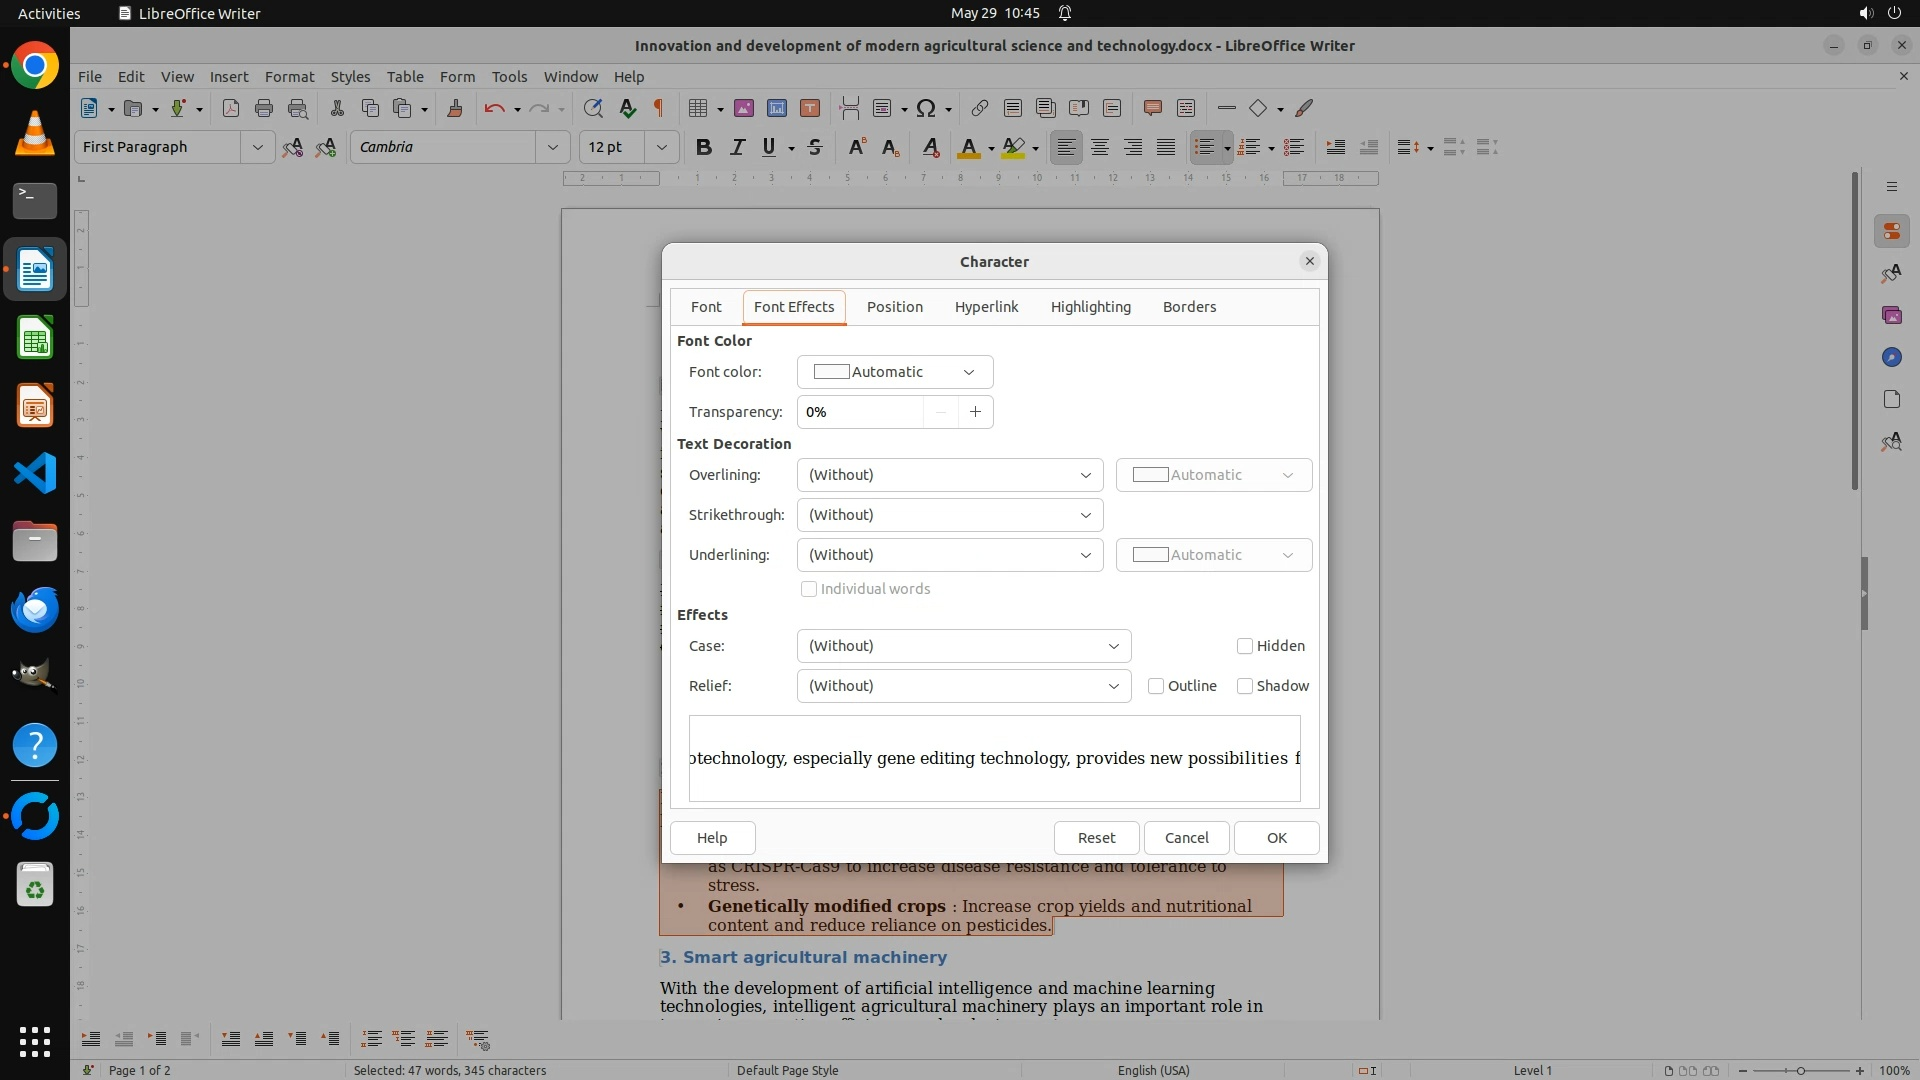Tick the Shadow checkbox
This screenshot has height=1080, width=1920.
[1245, 686]
